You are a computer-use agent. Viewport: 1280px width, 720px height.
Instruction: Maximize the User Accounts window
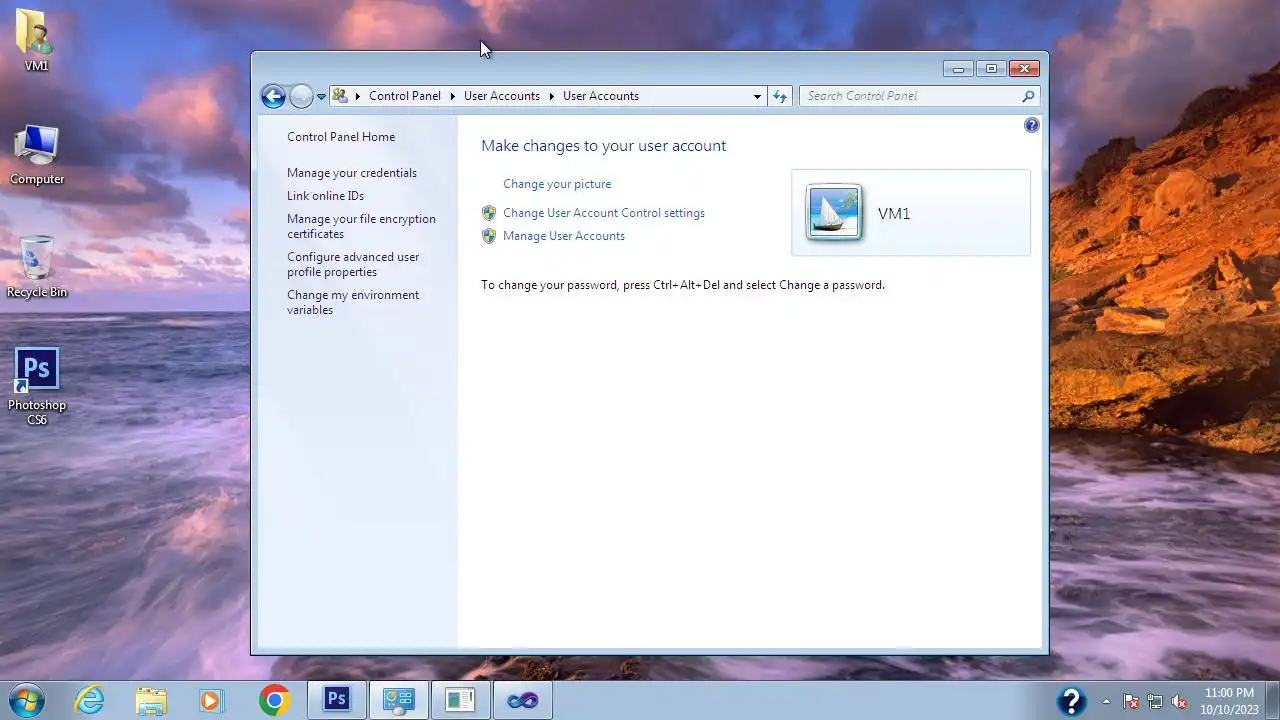(991, 69)
